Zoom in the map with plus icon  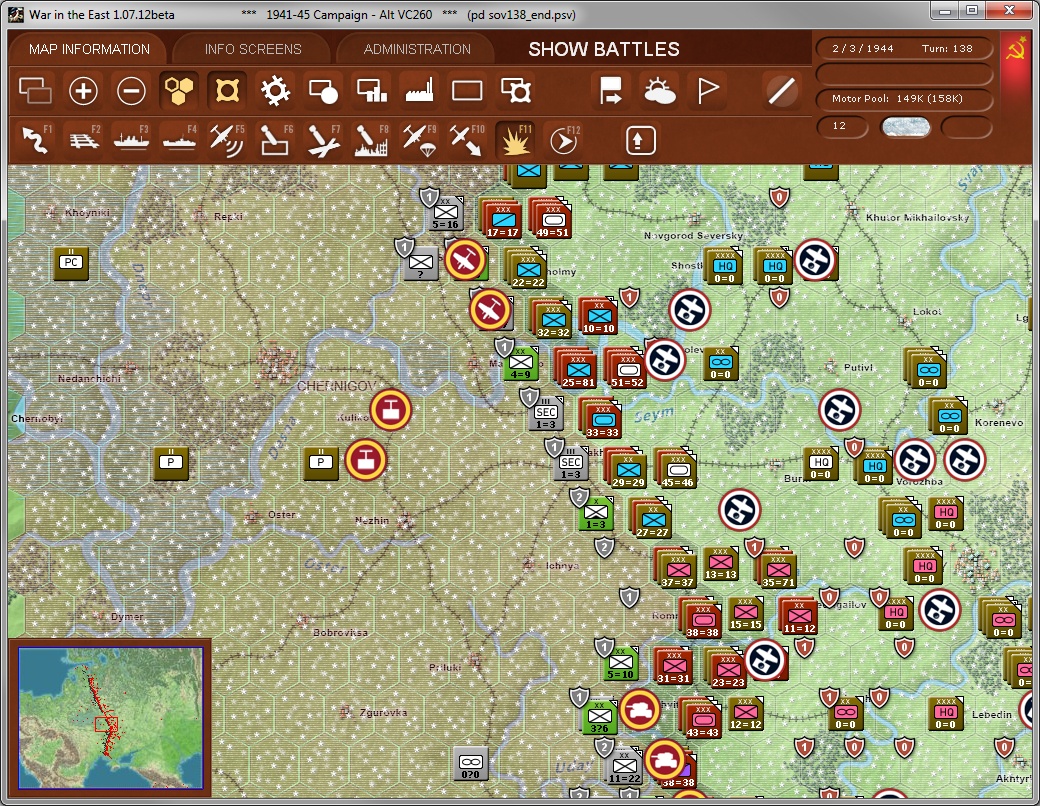pos(84,90)
